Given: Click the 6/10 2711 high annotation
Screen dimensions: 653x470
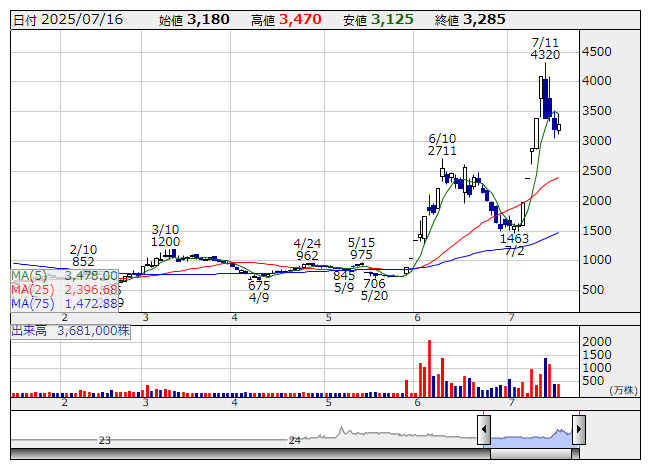Looking at the screenshot, I should 442,144.
